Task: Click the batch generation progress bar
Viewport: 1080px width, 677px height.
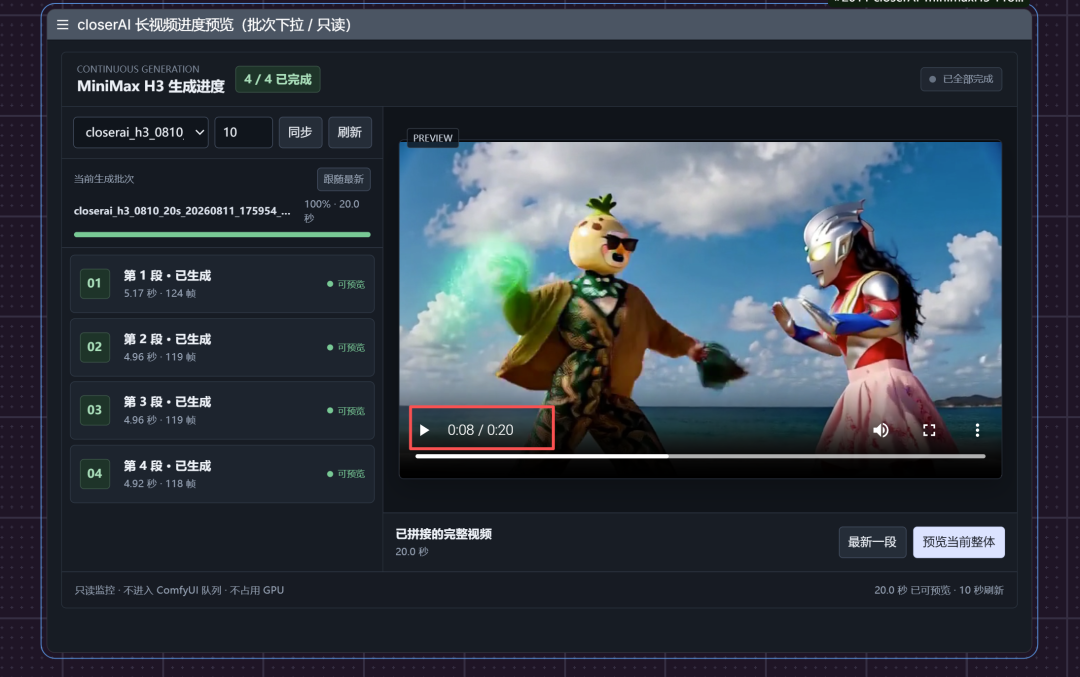Action: (x=222, y=235)
